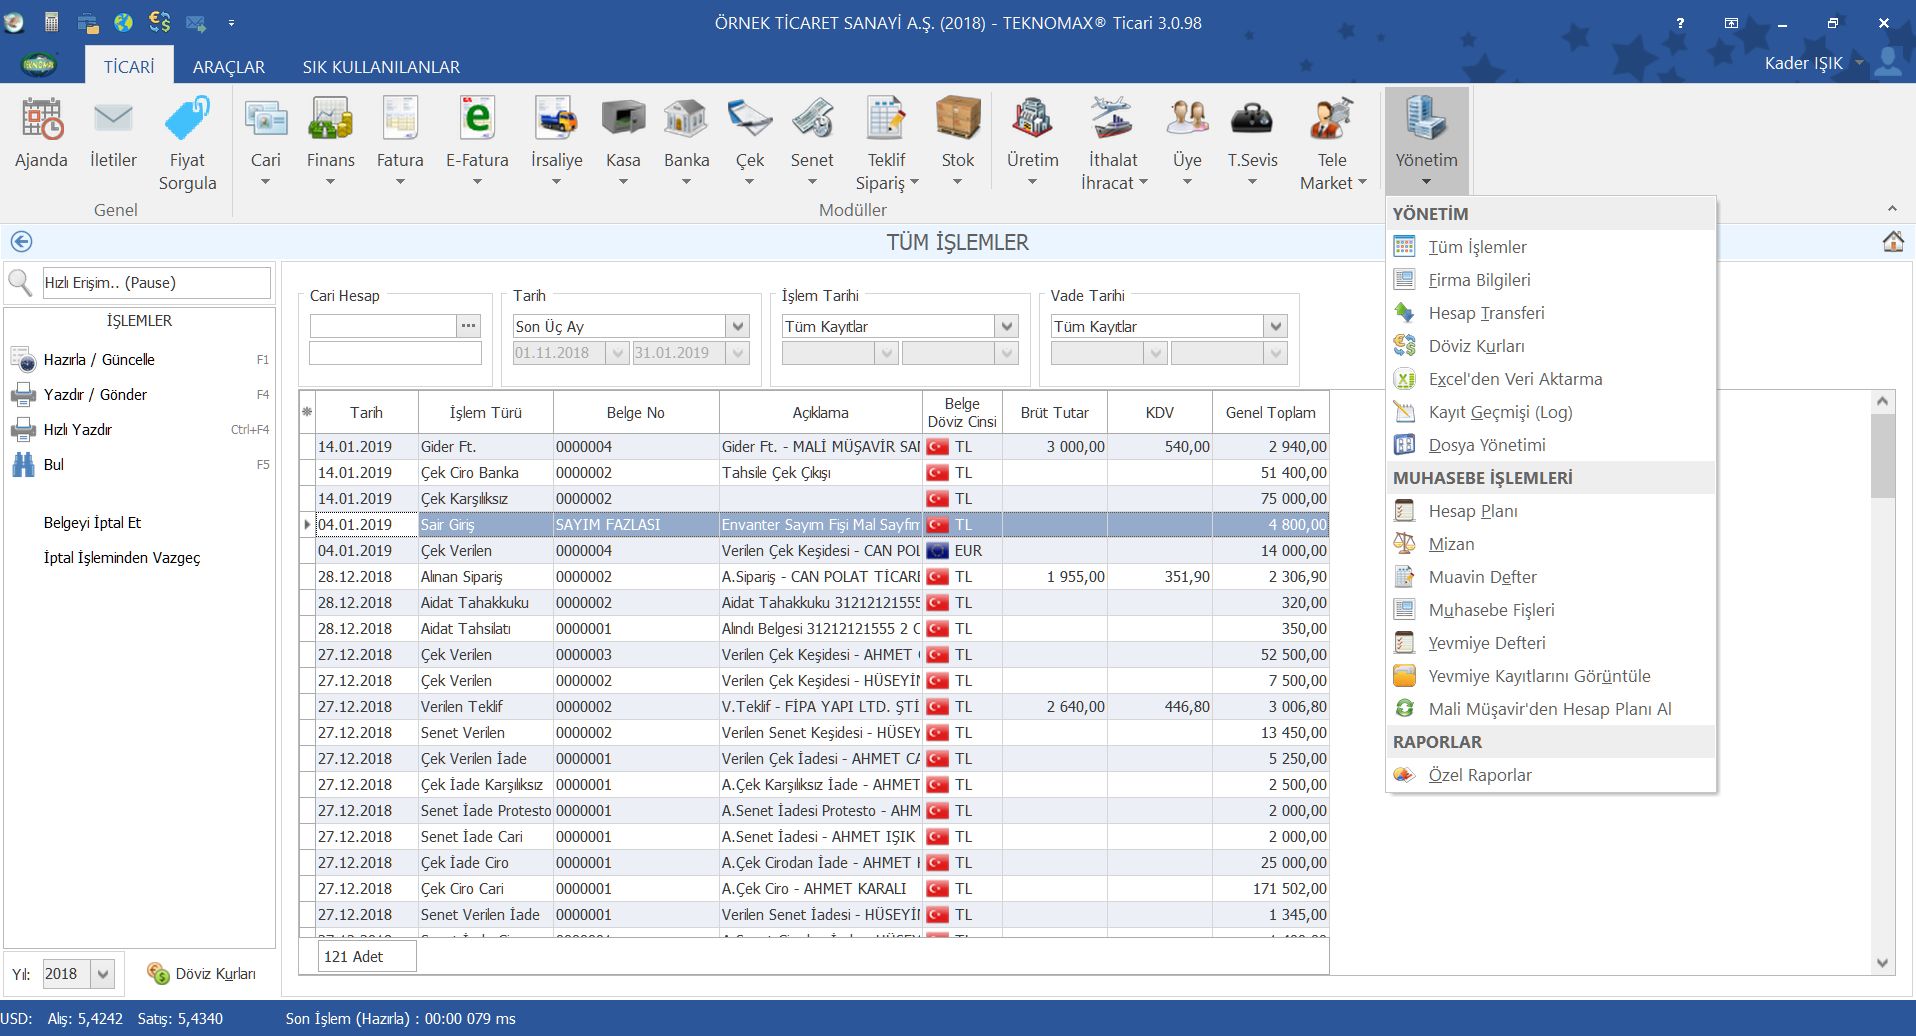
Task: Open the Kasa safe module
Action: tap(622, 135)
